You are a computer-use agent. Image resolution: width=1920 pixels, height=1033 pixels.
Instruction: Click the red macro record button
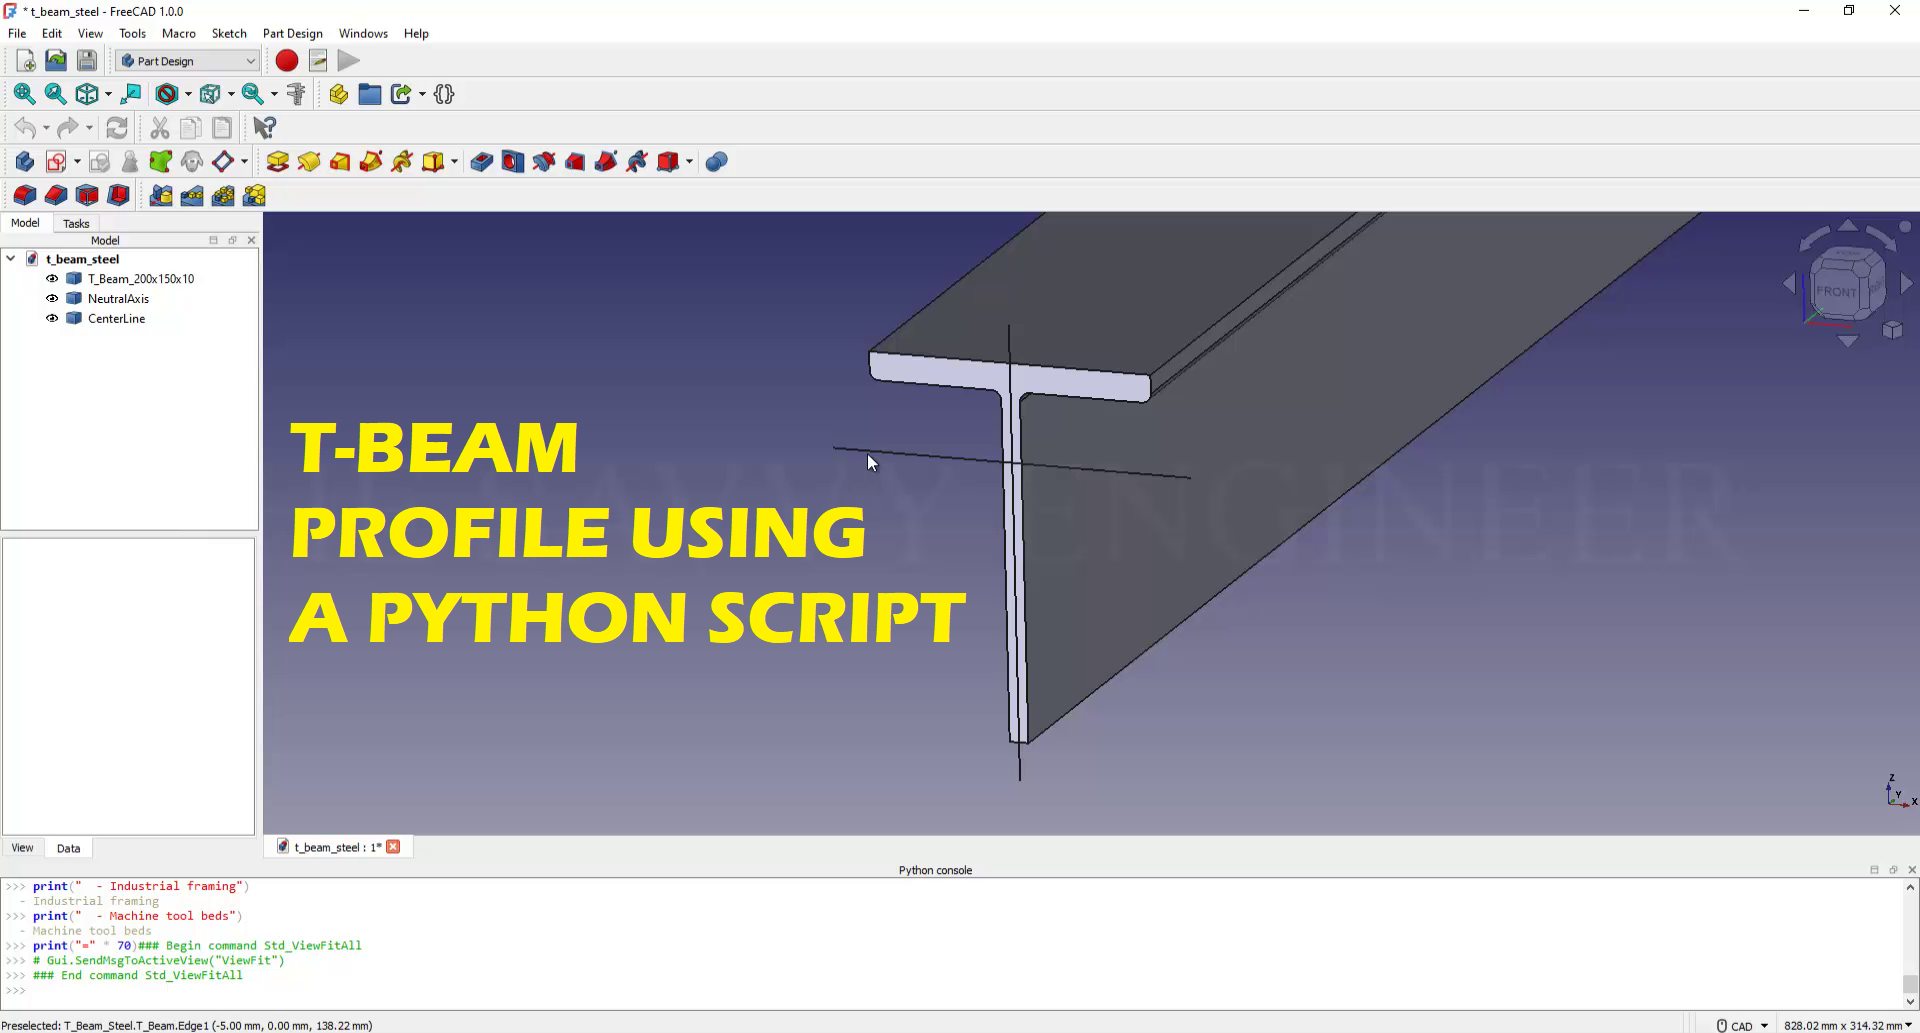[286, 61]
